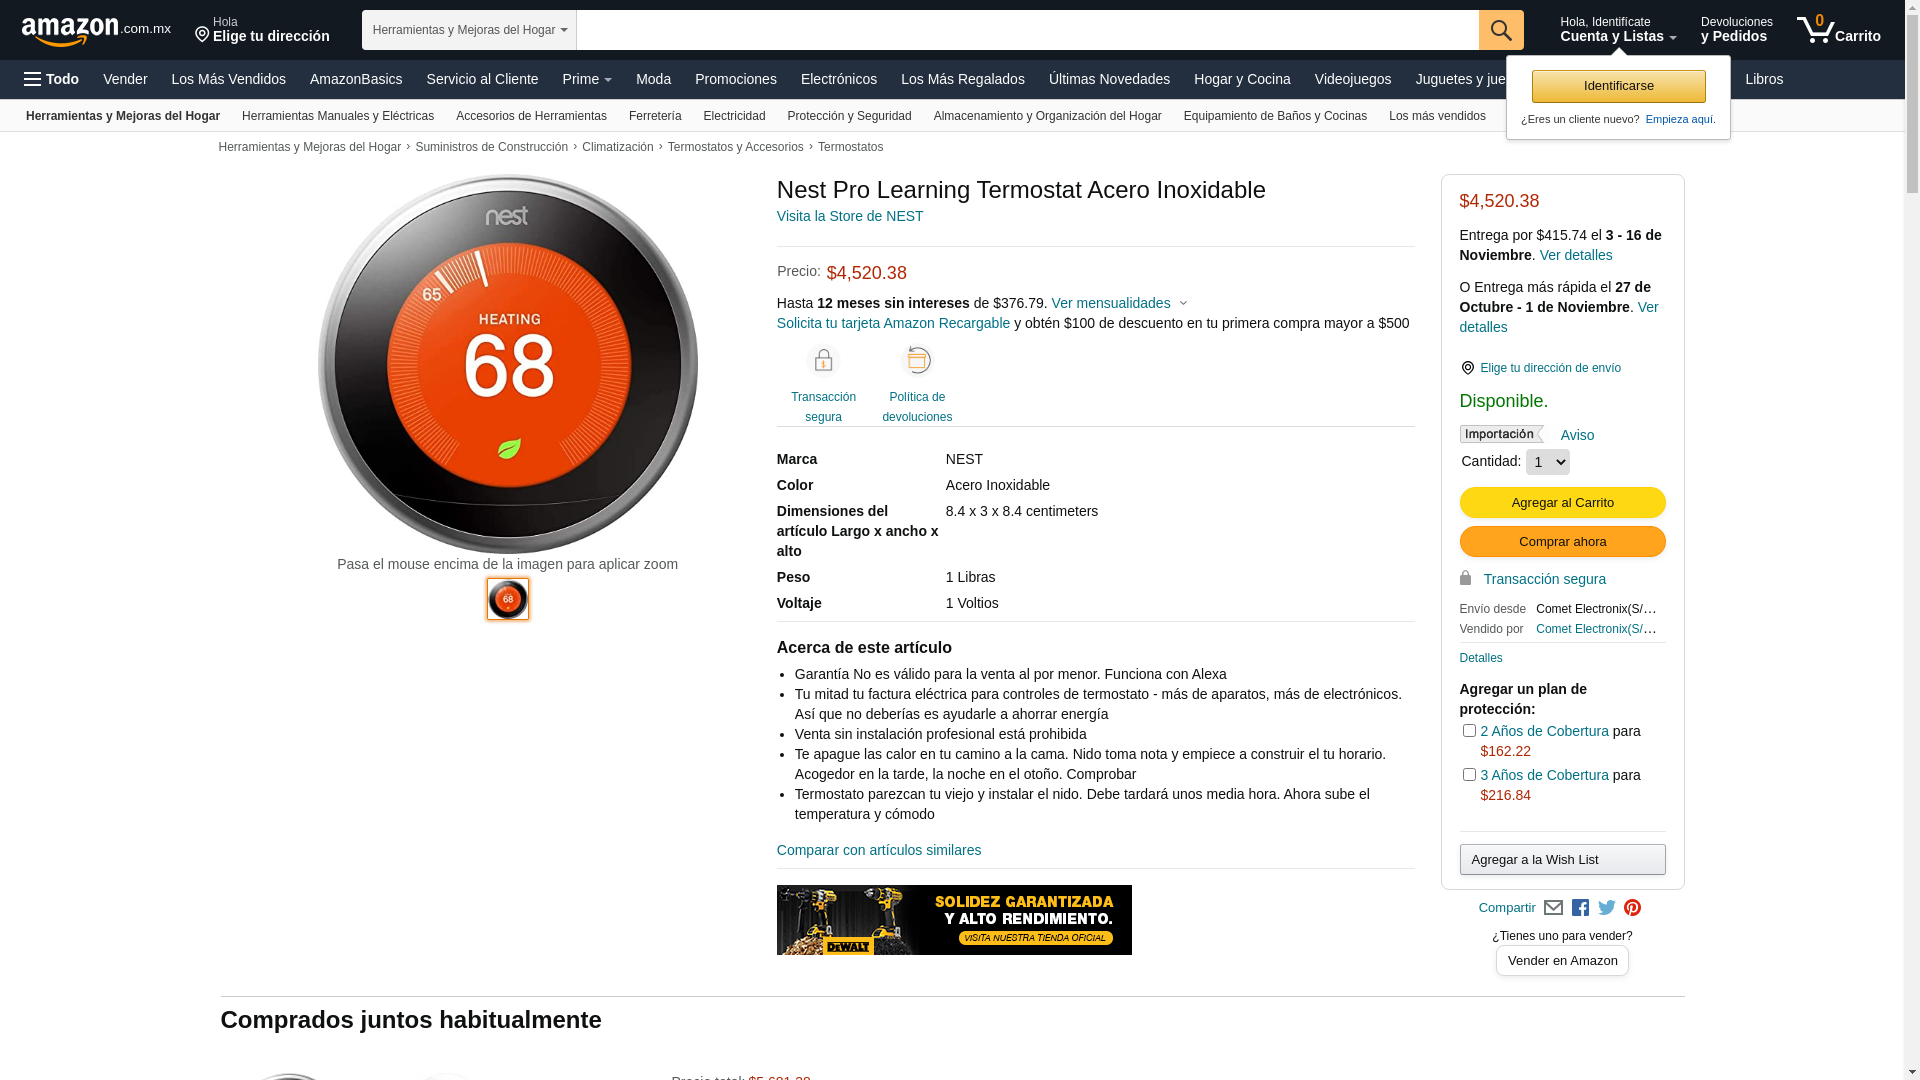
Task: Click the Amazon.com.mx logo
Action: pos(95,31)
